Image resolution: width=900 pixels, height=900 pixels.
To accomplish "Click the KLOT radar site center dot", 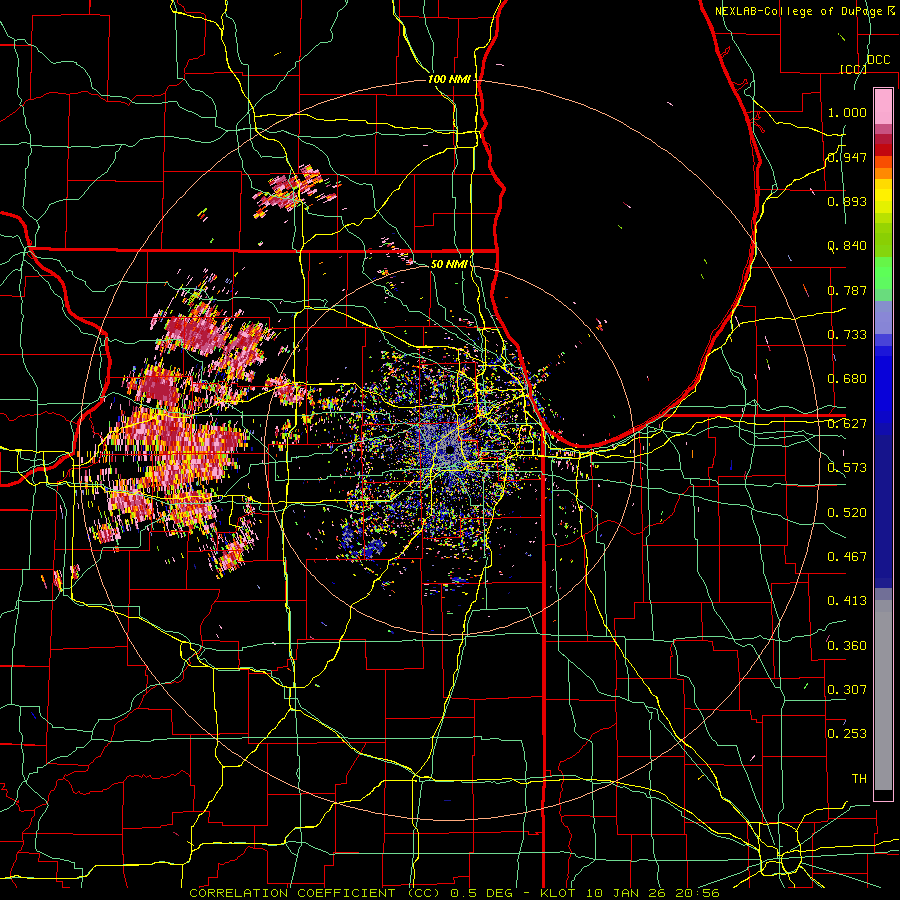I will [x=451, y=450].
